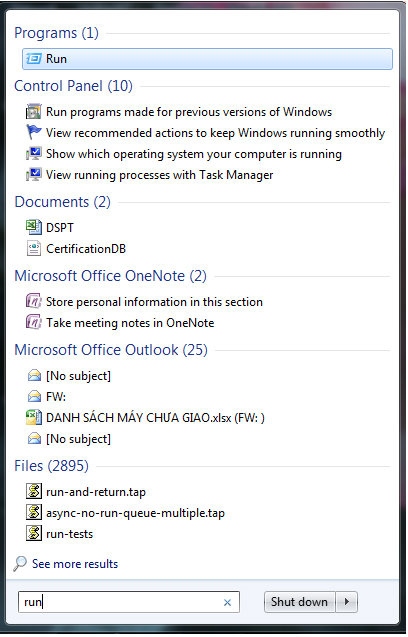Click the blue flag Action Center icon
This screenshot has height=637, width=408.
[34, 132]
